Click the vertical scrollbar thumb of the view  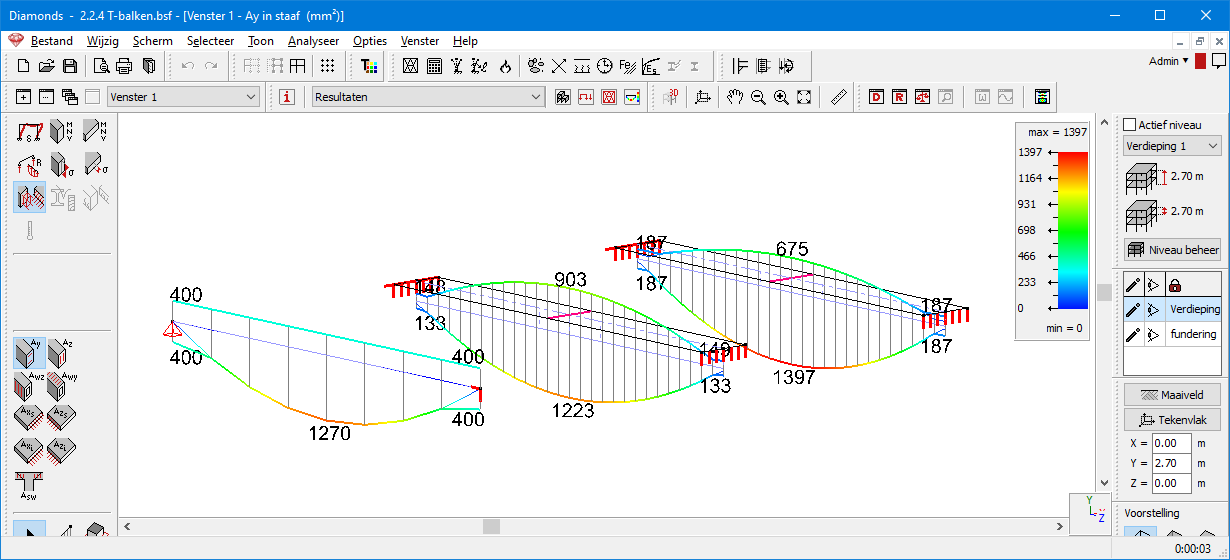(x=1104, y=292)
